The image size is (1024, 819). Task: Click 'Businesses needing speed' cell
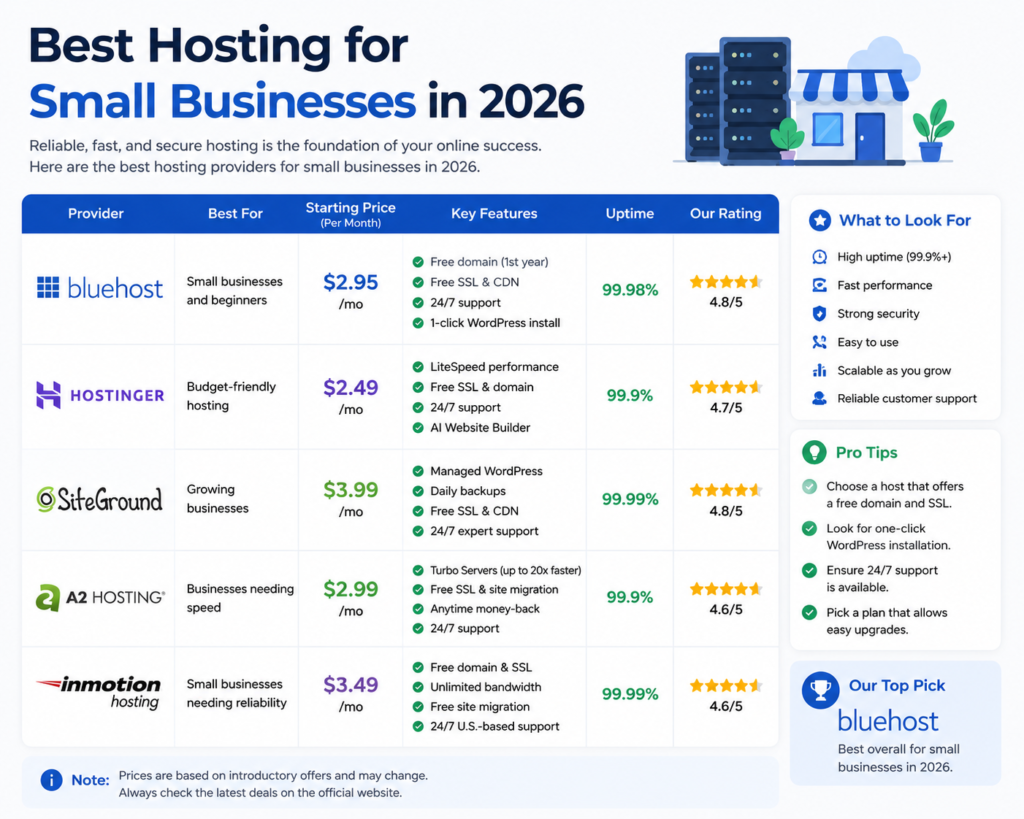(240, 598)
